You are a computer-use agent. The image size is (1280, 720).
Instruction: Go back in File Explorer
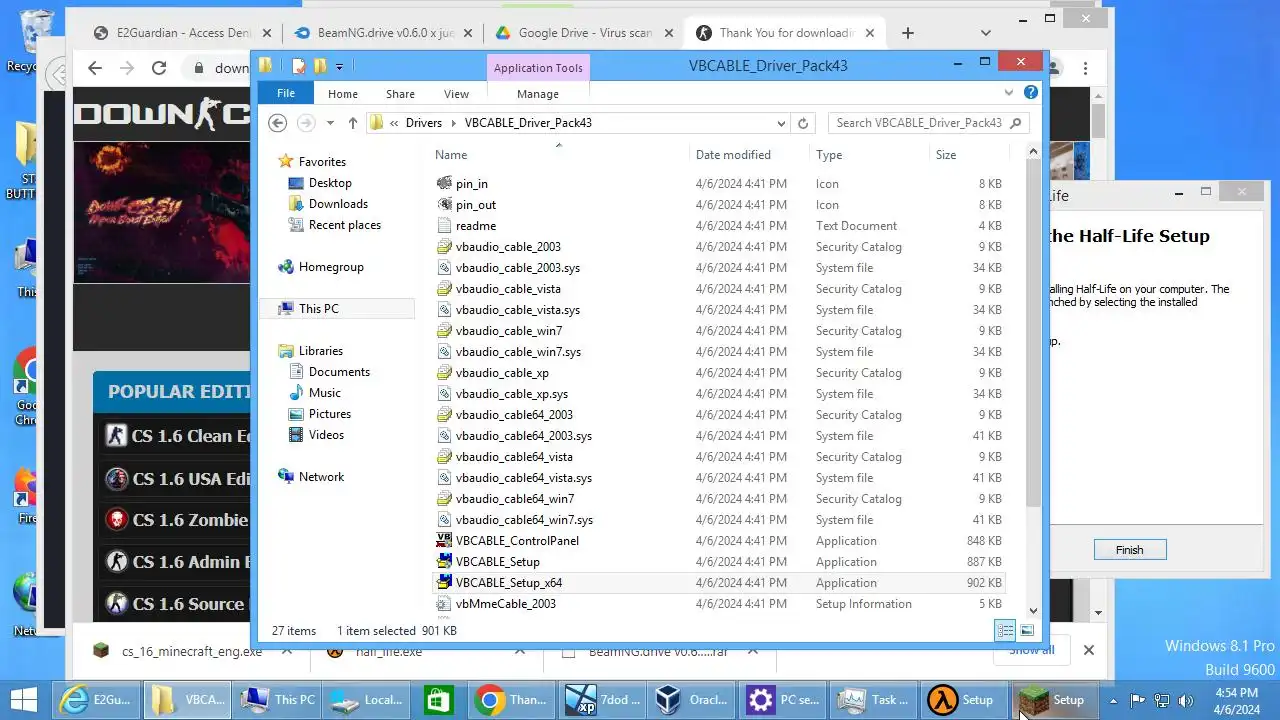(x=278, y=123)
